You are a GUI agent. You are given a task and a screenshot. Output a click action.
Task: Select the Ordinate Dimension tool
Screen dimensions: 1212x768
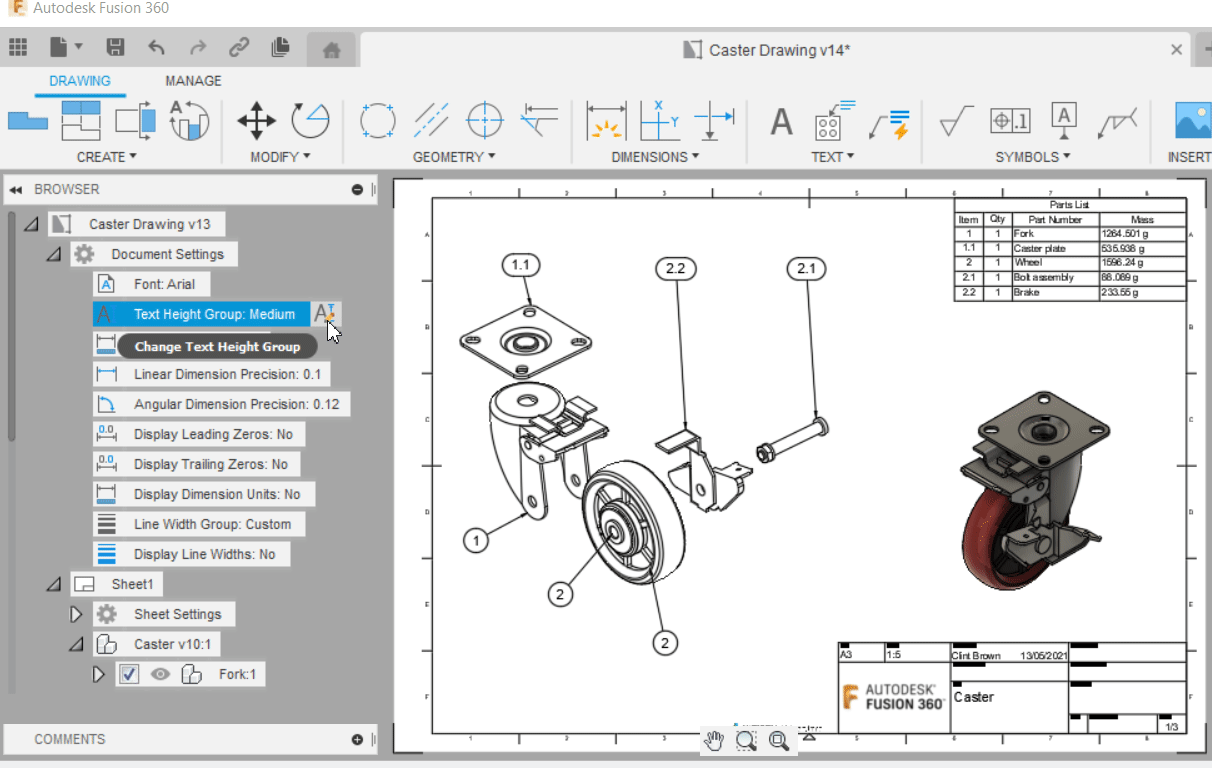[659, 121]
